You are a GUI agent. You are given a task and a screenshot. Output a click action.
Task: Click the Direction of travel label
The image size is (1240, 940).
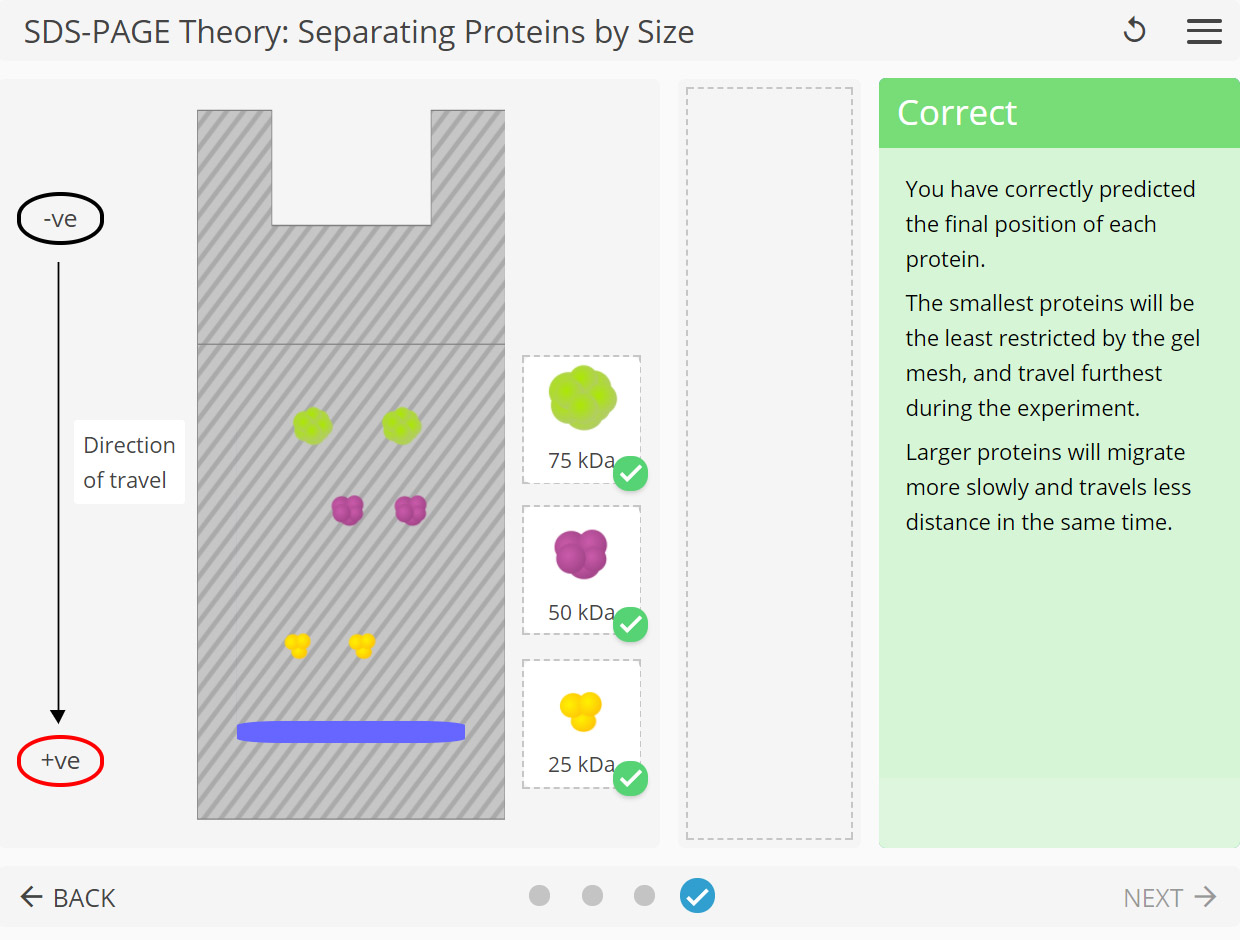coord(129,462)
